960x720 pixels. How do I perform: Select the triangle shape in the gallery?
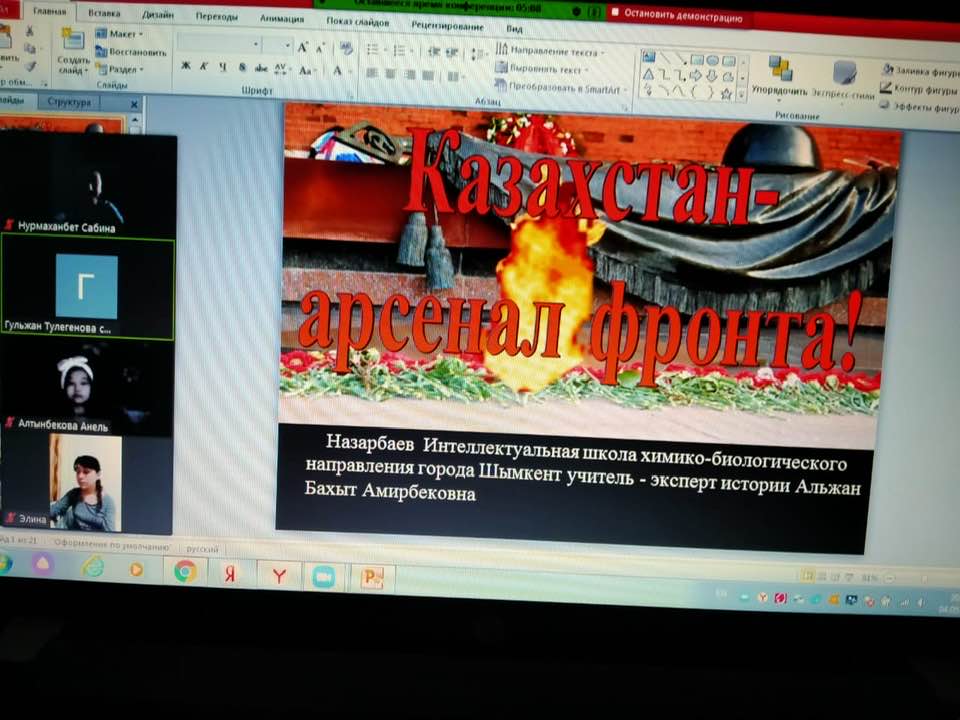[x=648, y=75]
